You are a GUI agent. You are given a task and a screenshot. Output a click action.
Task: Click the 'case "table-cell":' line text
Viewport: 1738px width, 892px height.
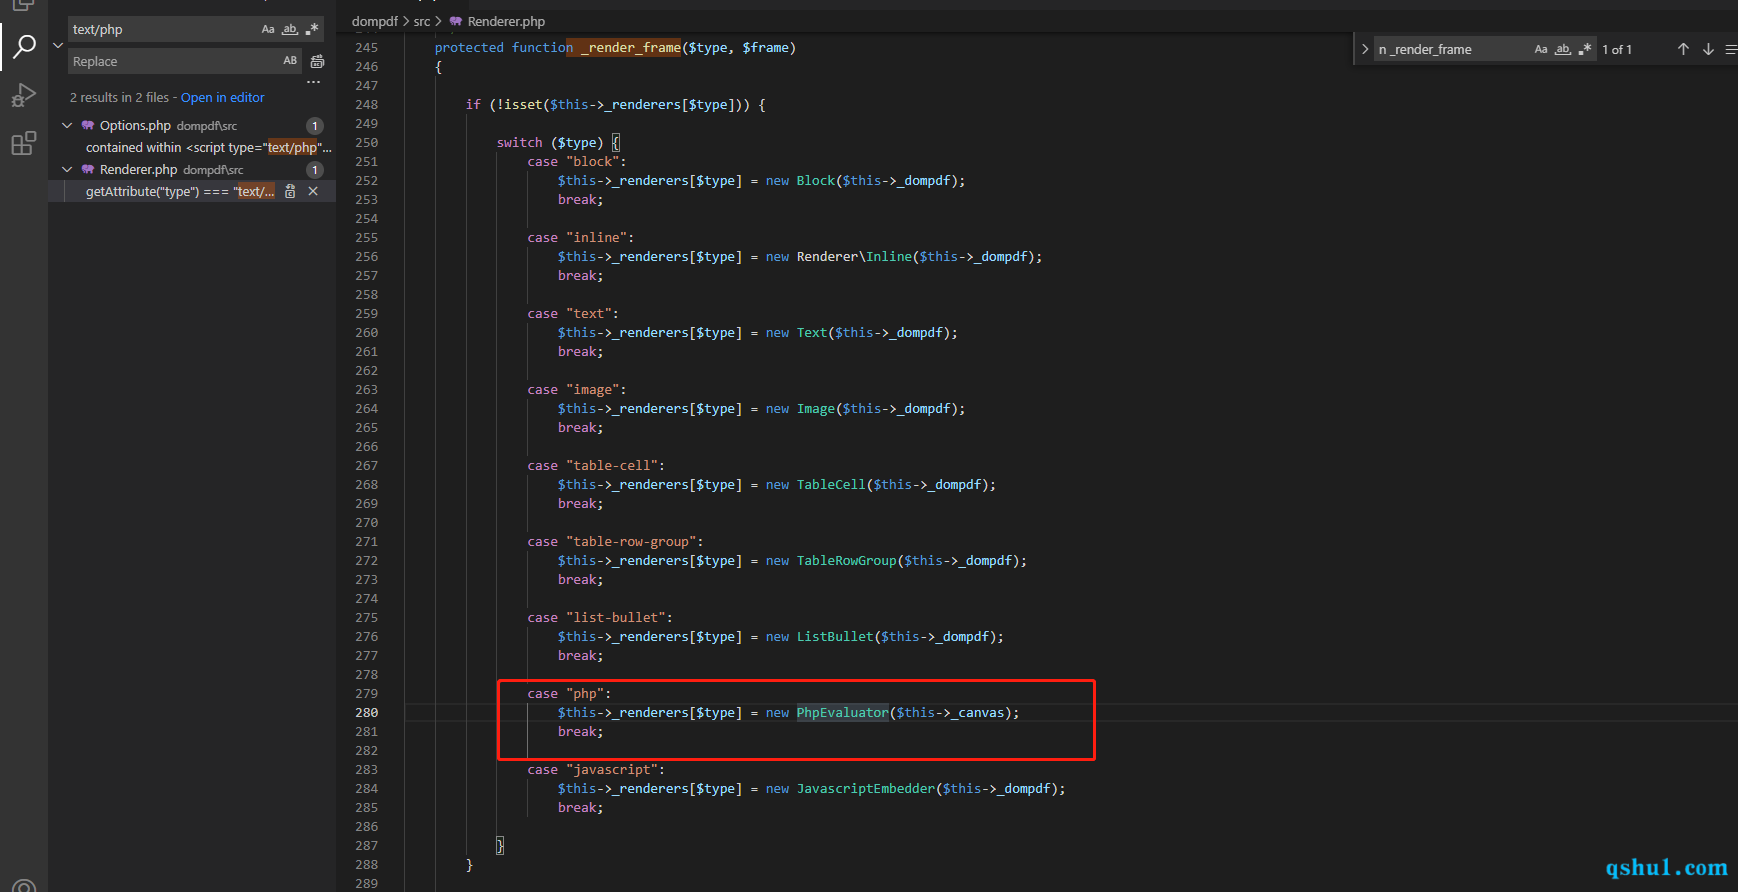point(596,466)
